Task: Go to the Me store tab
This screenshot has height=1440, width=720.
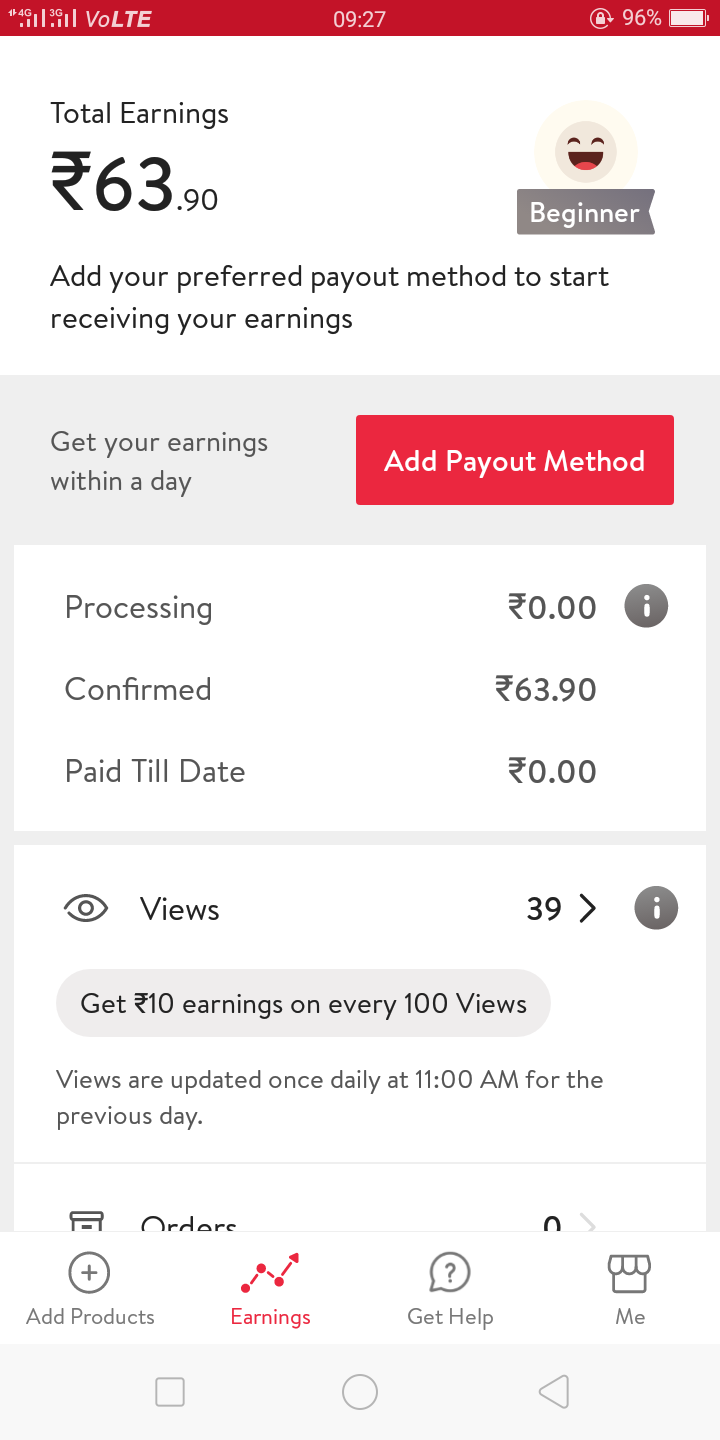Action: point(630,1290)
